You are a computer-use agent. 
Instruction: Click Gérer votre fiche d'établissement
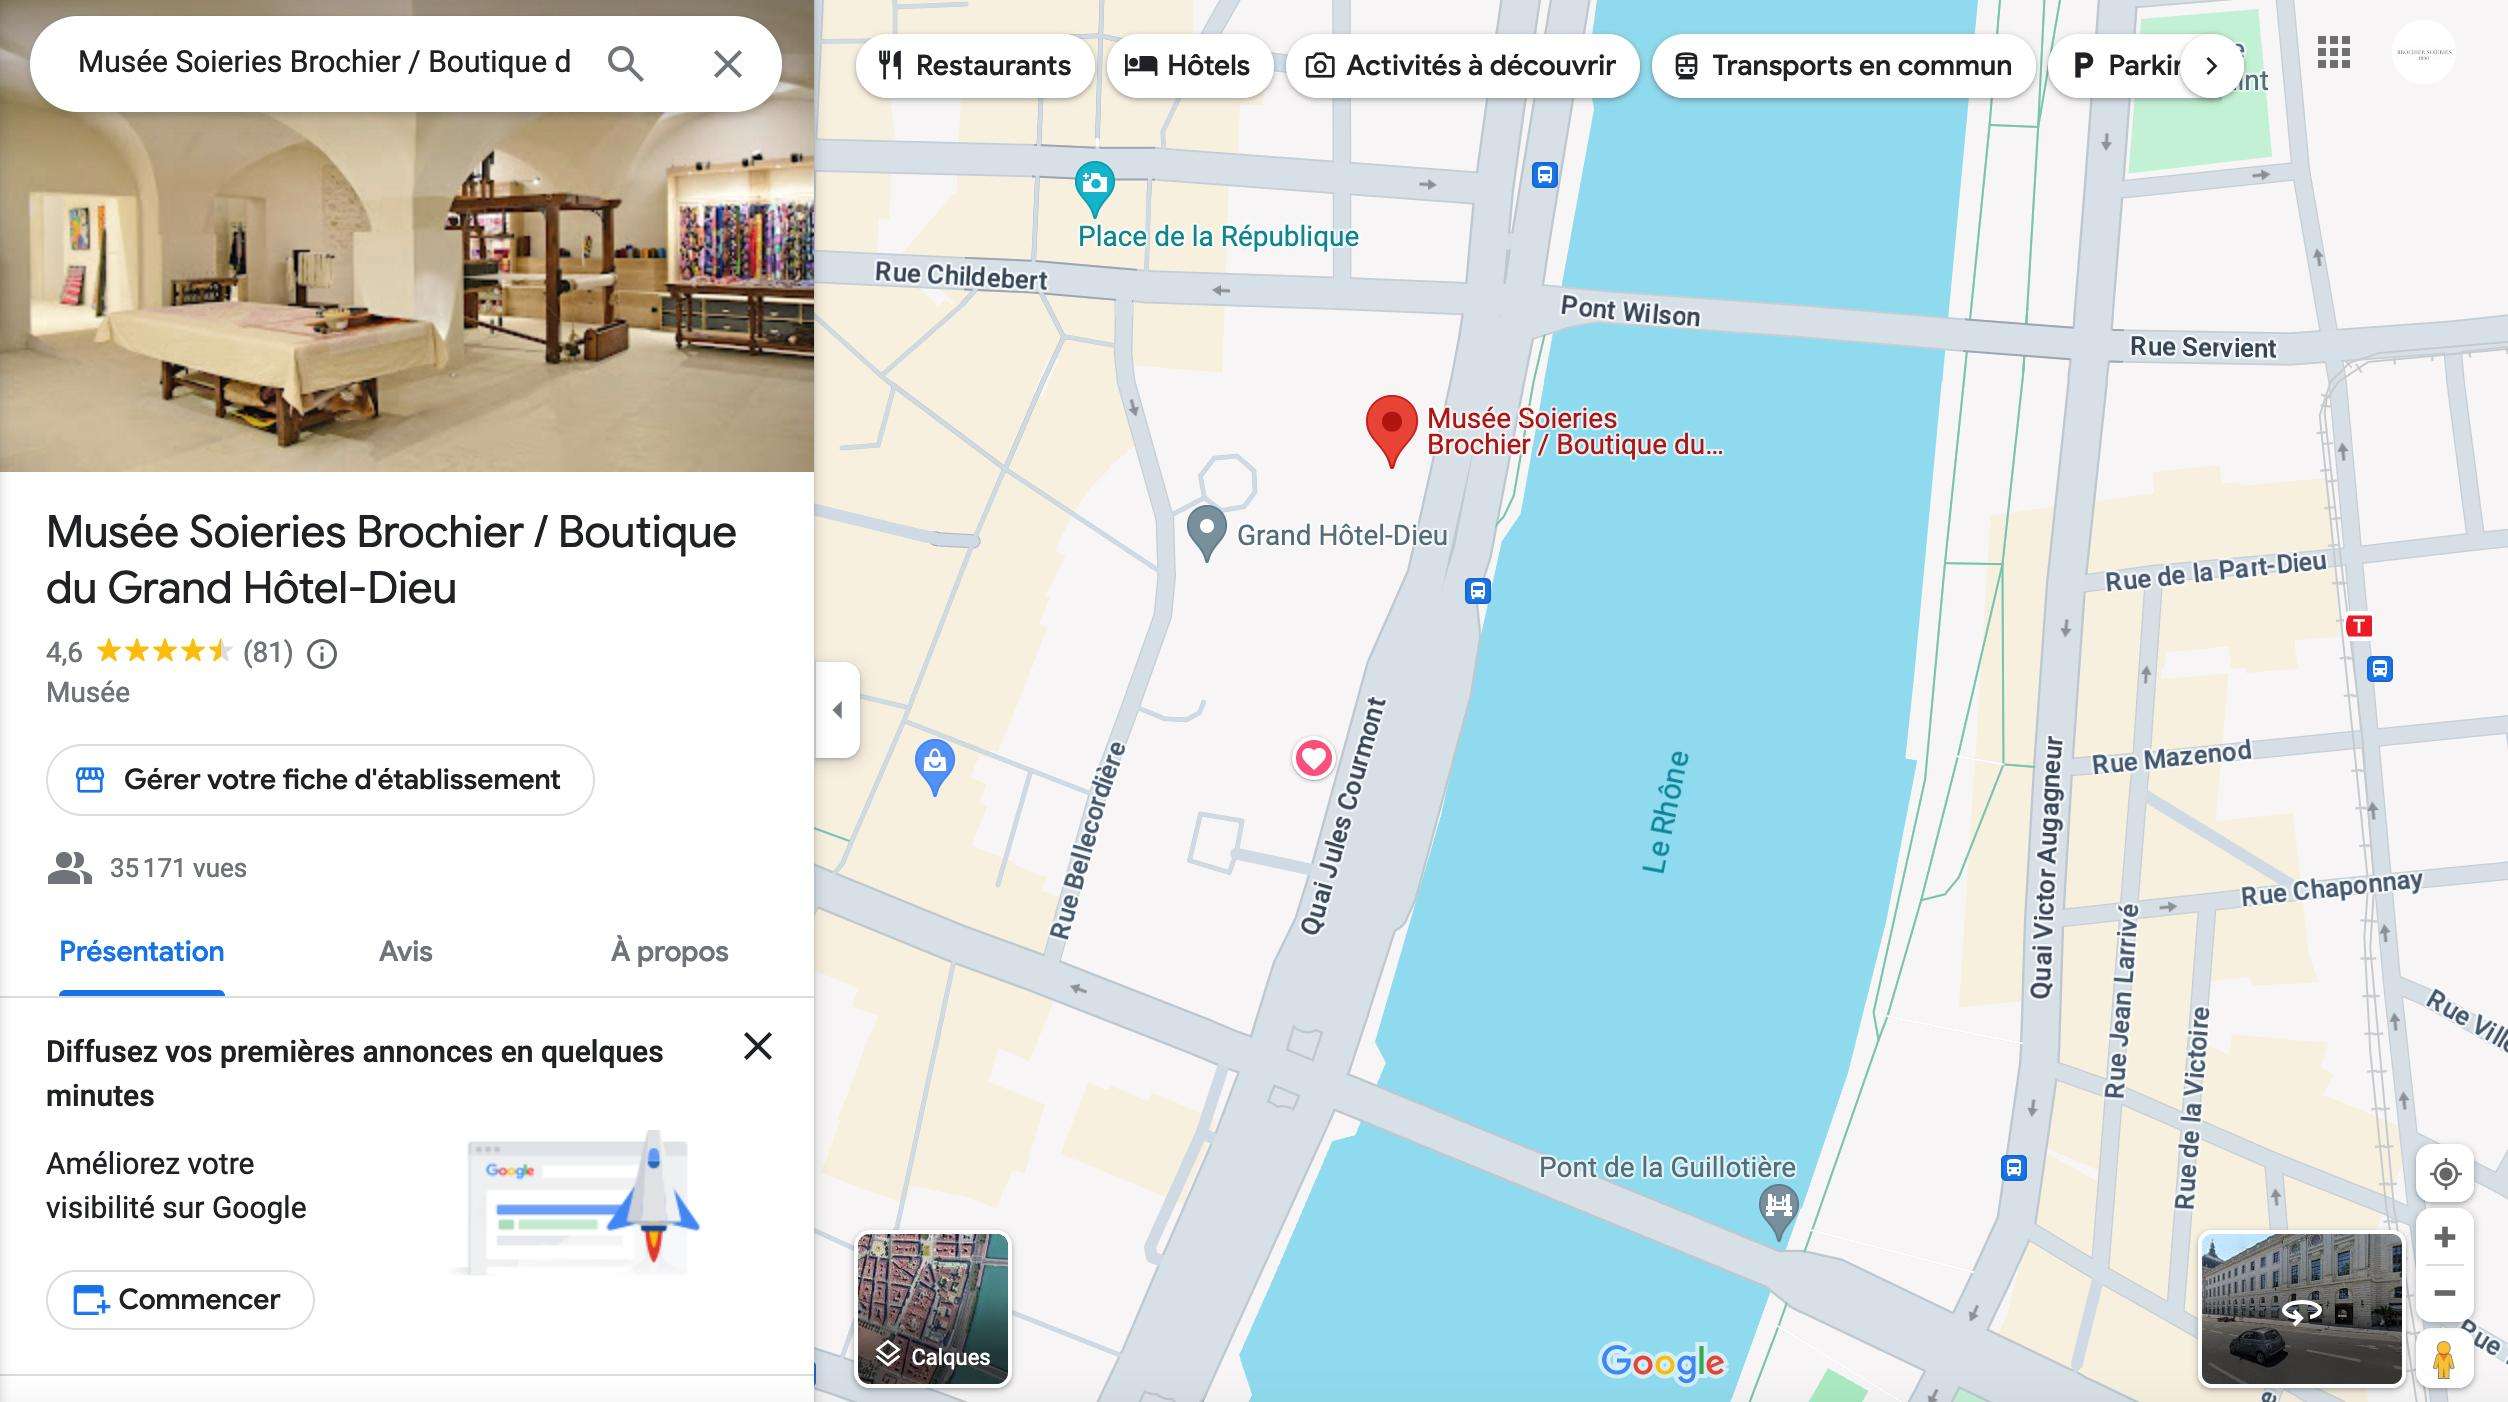tap(320, 780)
